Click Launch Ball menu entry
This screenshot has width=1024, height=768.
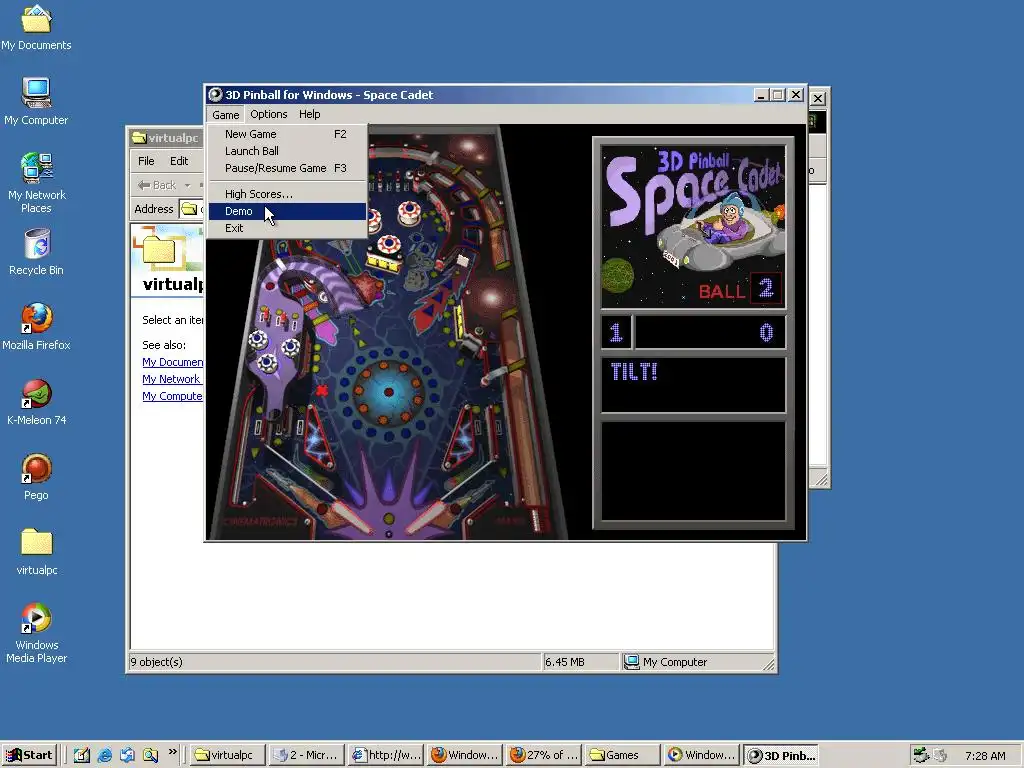287,151
